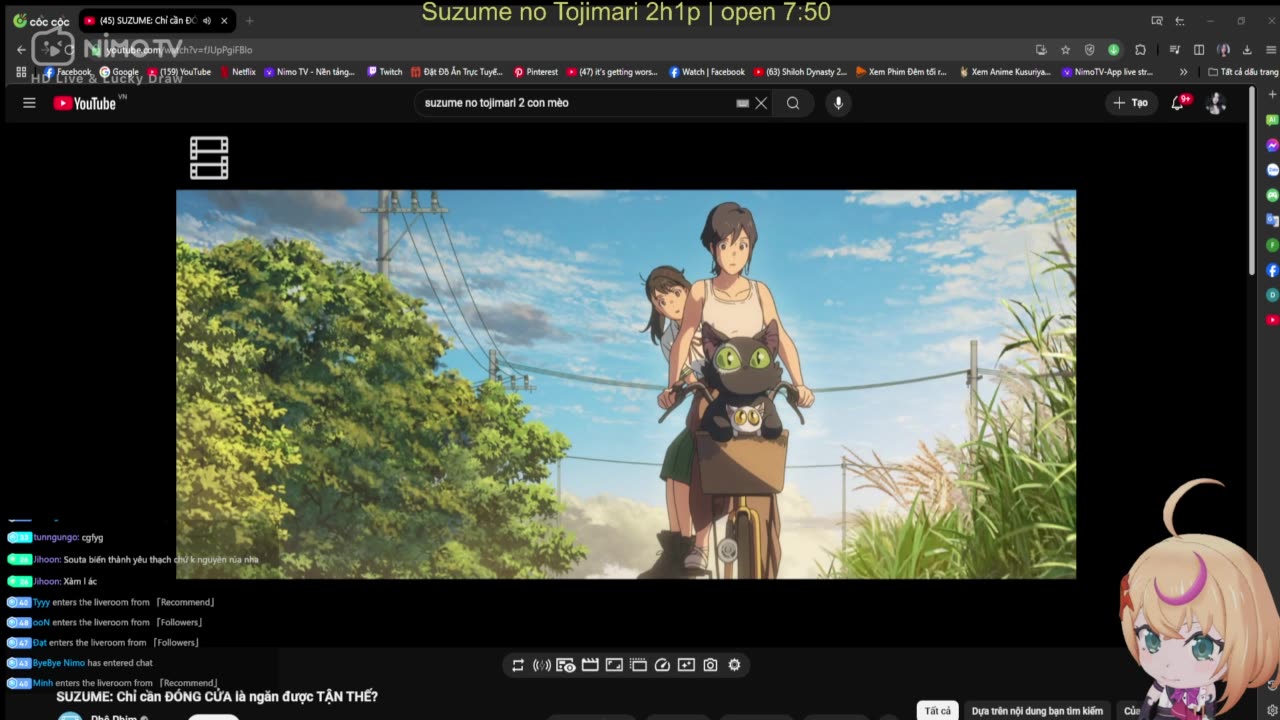Open the YouTube hamburger guide menu

pyautogui.click(x=29, y=103)
